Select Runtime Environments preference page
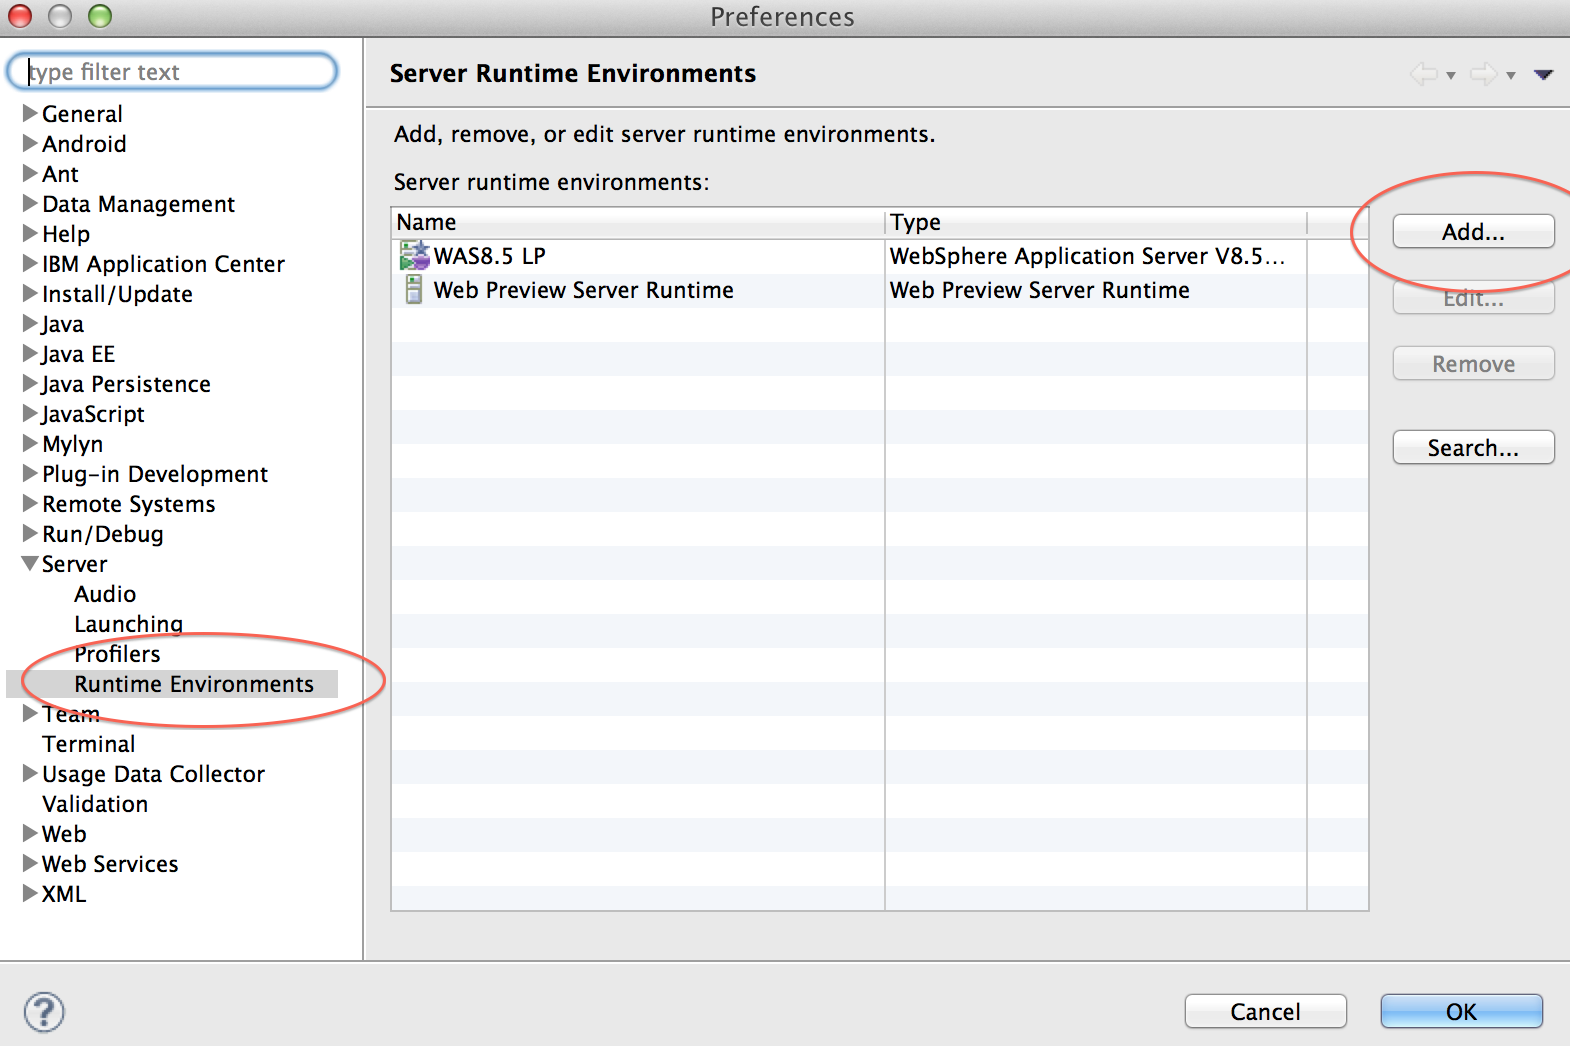 pos(194,684)
